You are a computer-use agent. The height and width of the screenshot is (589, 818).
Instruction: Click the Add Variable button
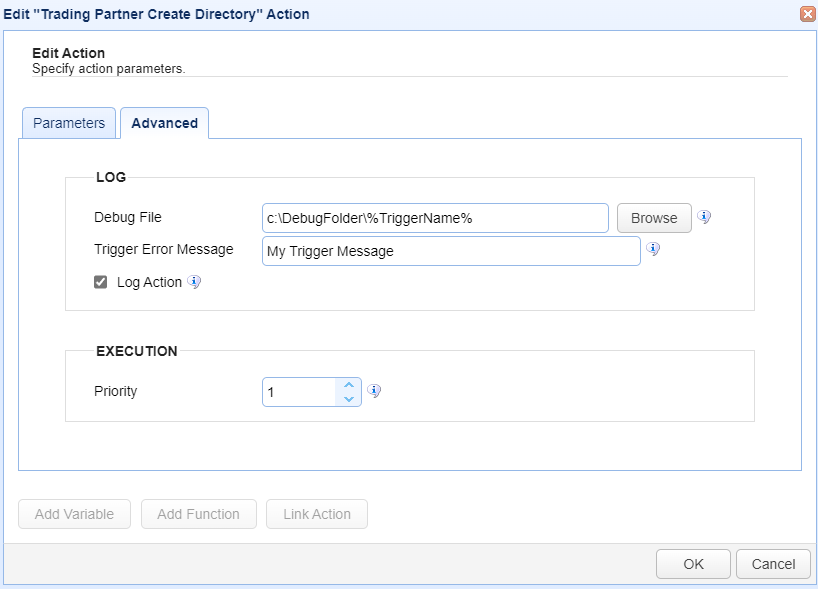pos(74,514)
